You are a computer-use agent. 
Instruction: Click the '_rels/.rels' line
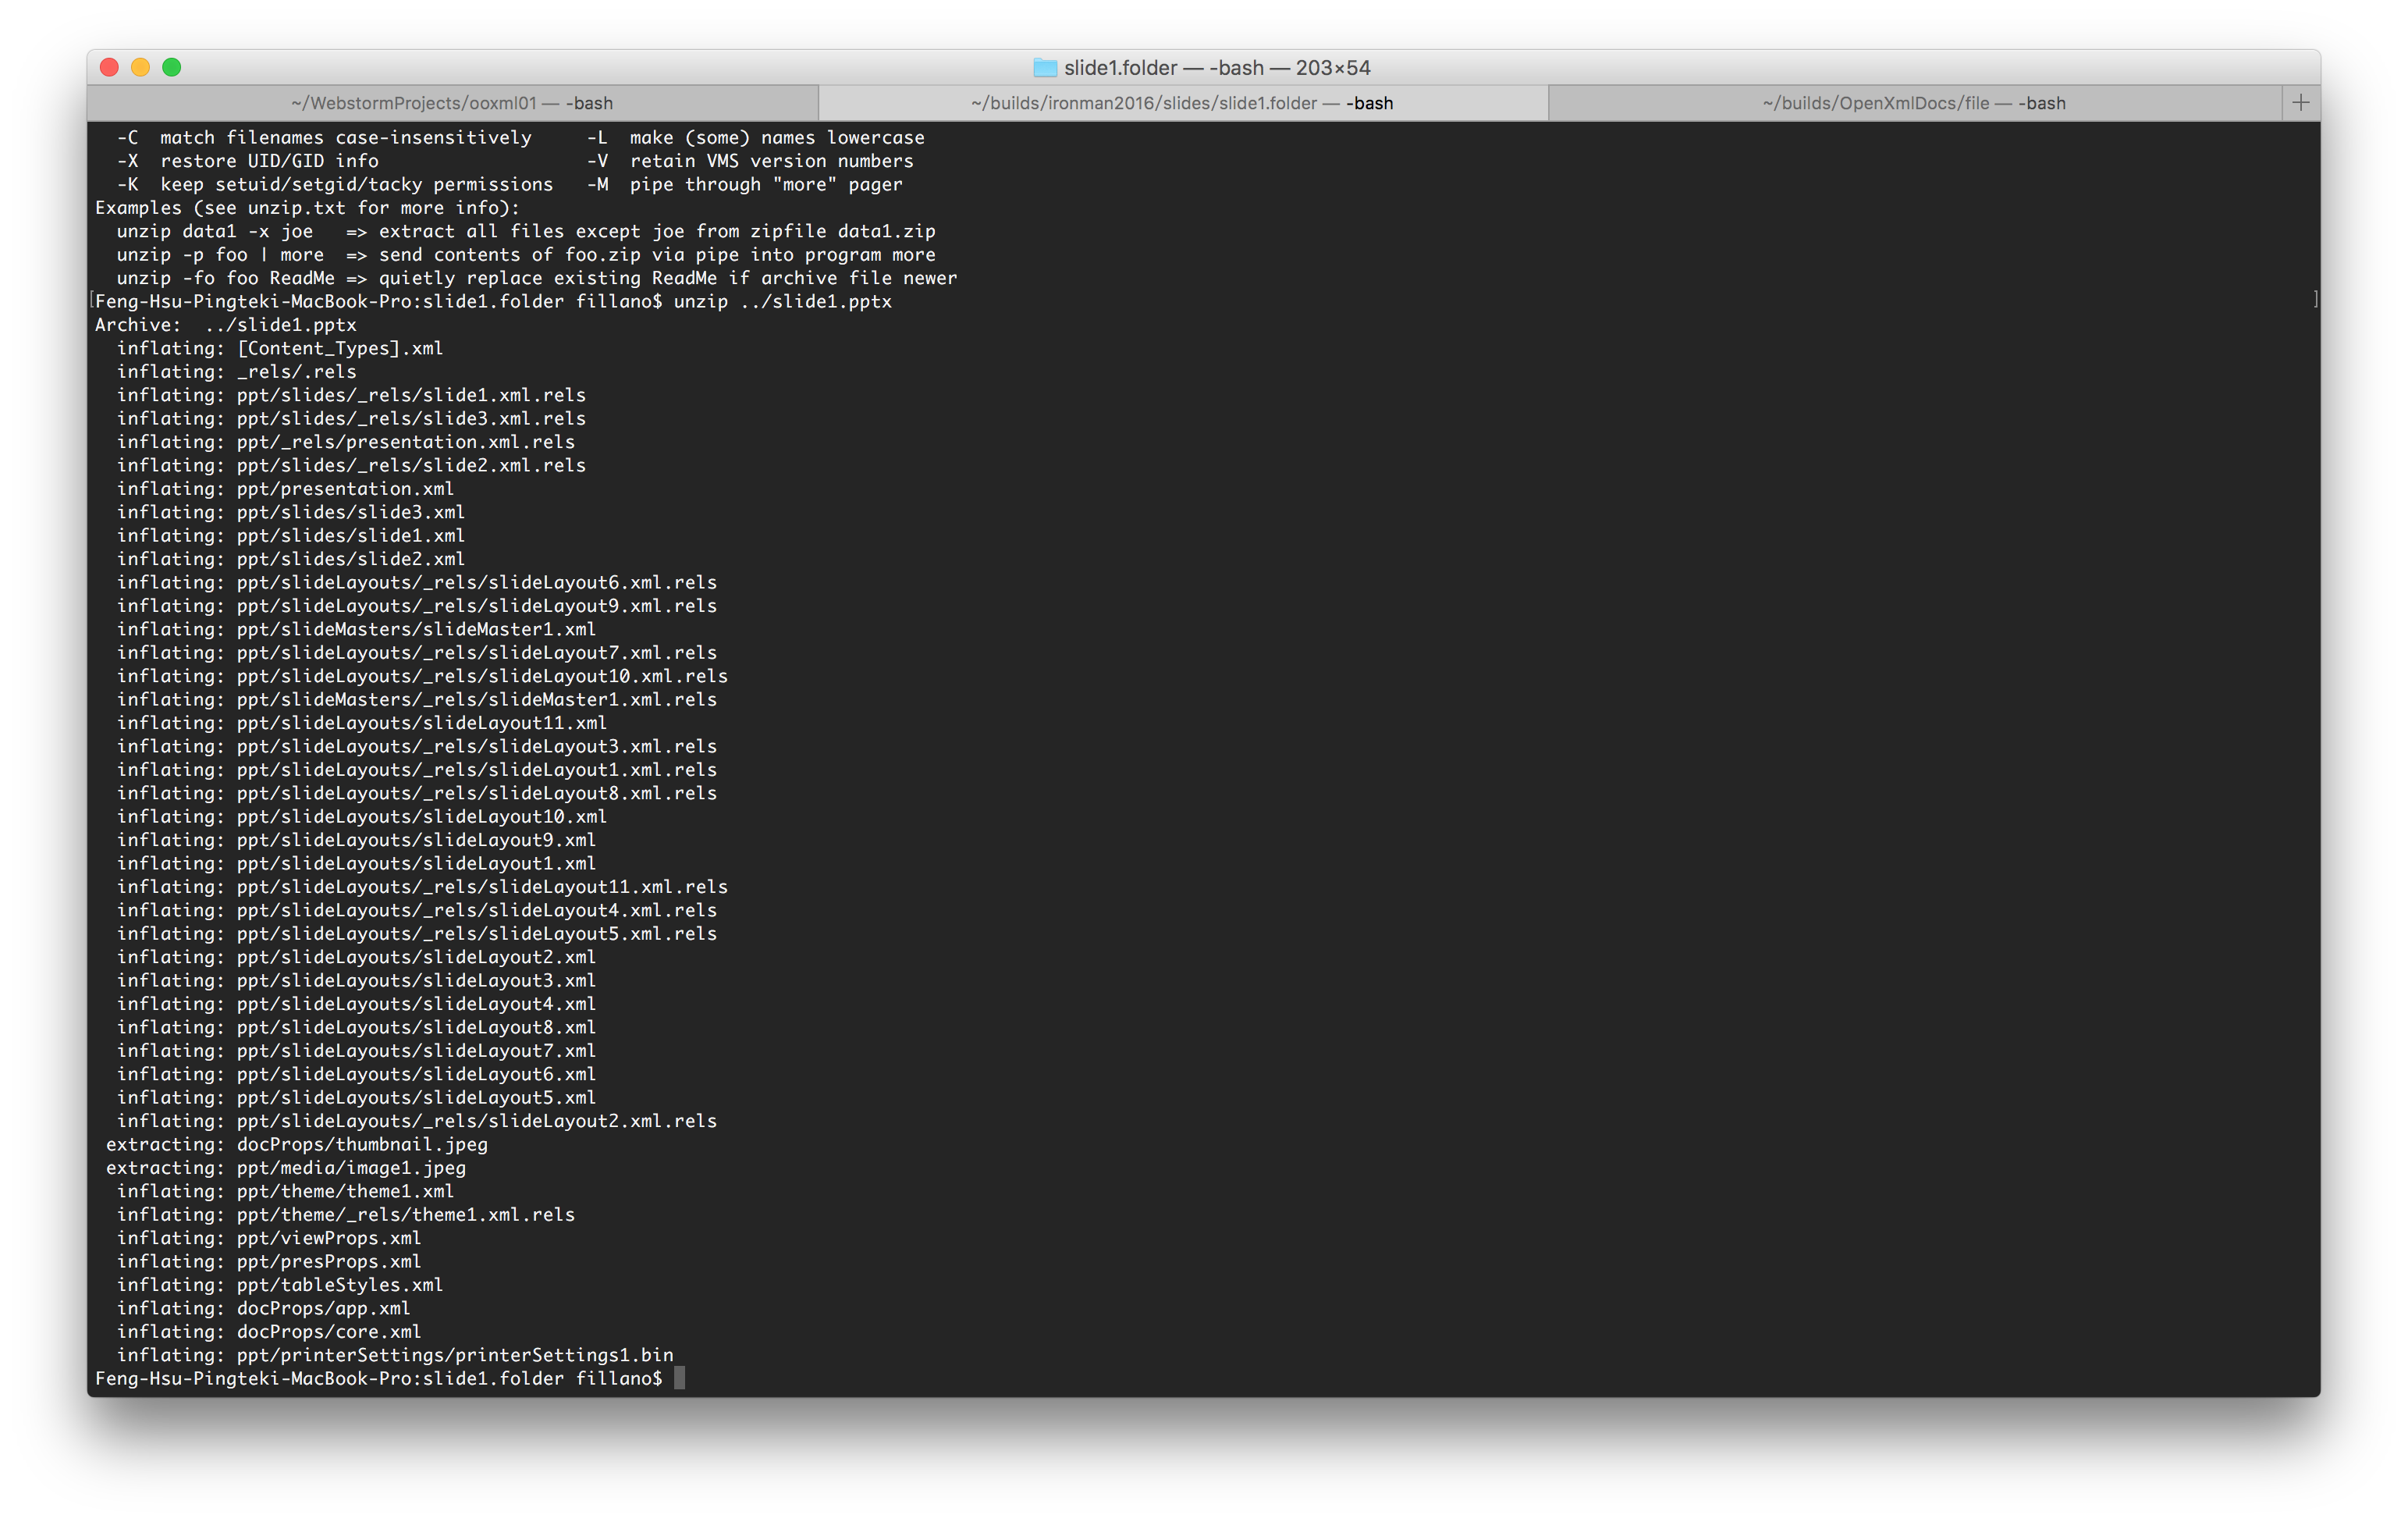[237, 372]
